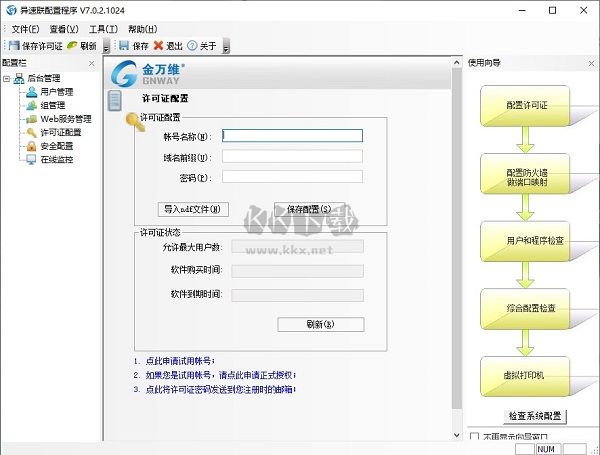
Task: Click wizard step 配置防火墙做端口映射
Action: (525, 174)
